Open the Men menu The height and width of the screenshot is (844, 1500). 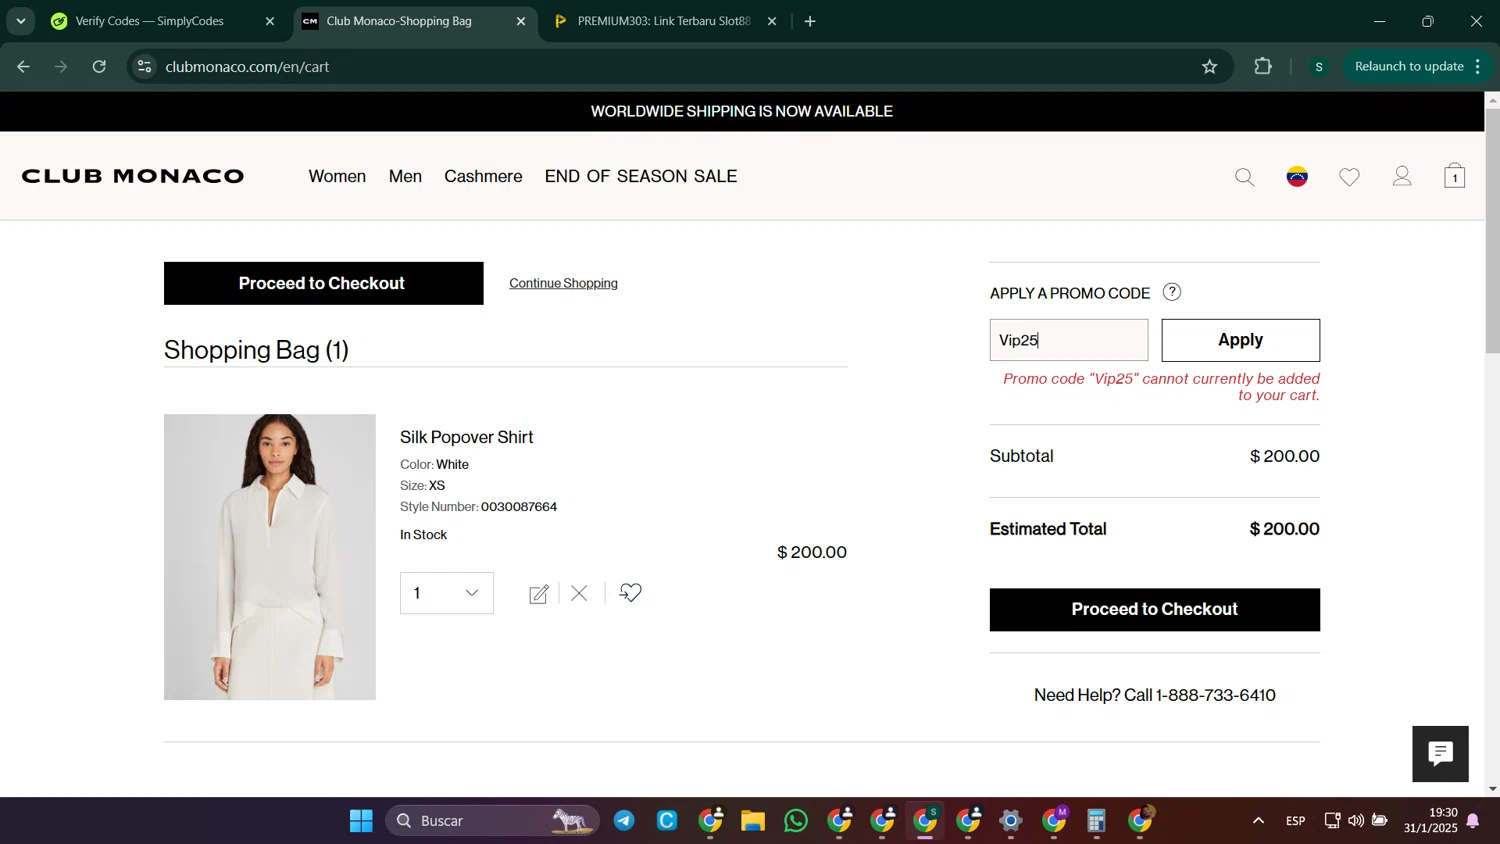[405, 177]
